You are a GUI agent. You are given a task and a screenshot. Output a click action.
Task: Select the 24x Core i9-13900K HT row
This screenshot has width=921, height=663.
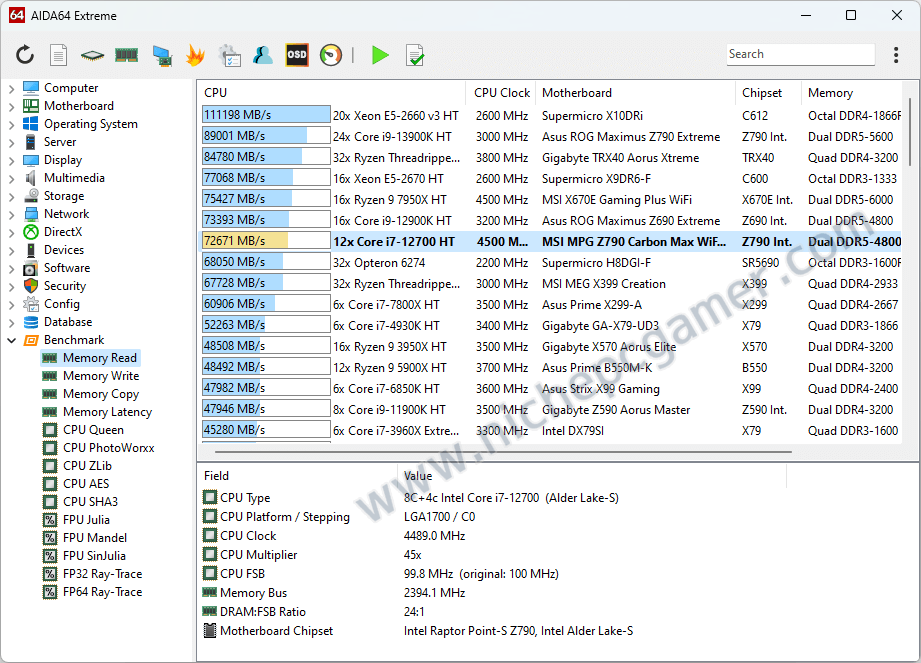(x=551, y=137)
